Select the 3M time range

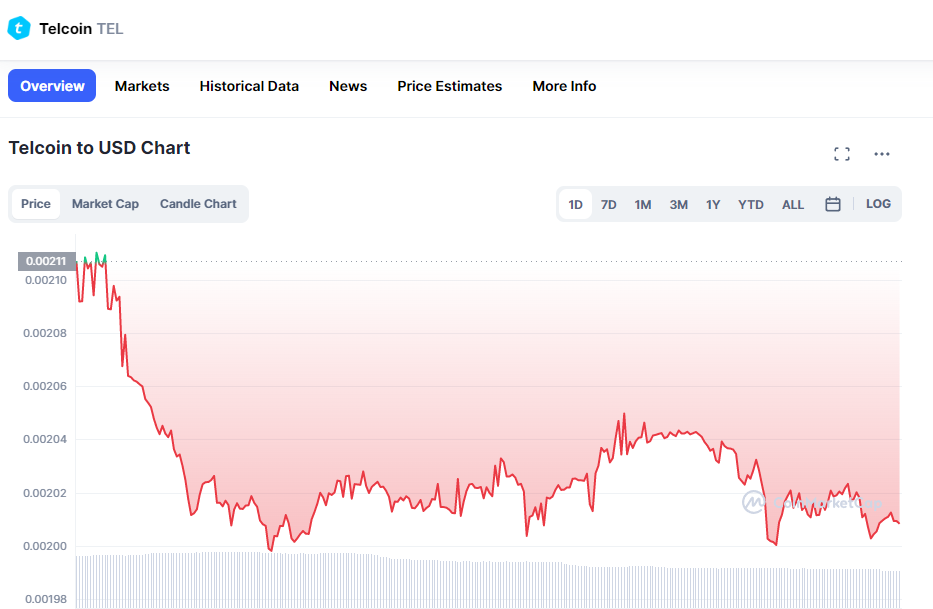[x=678, y=204]
